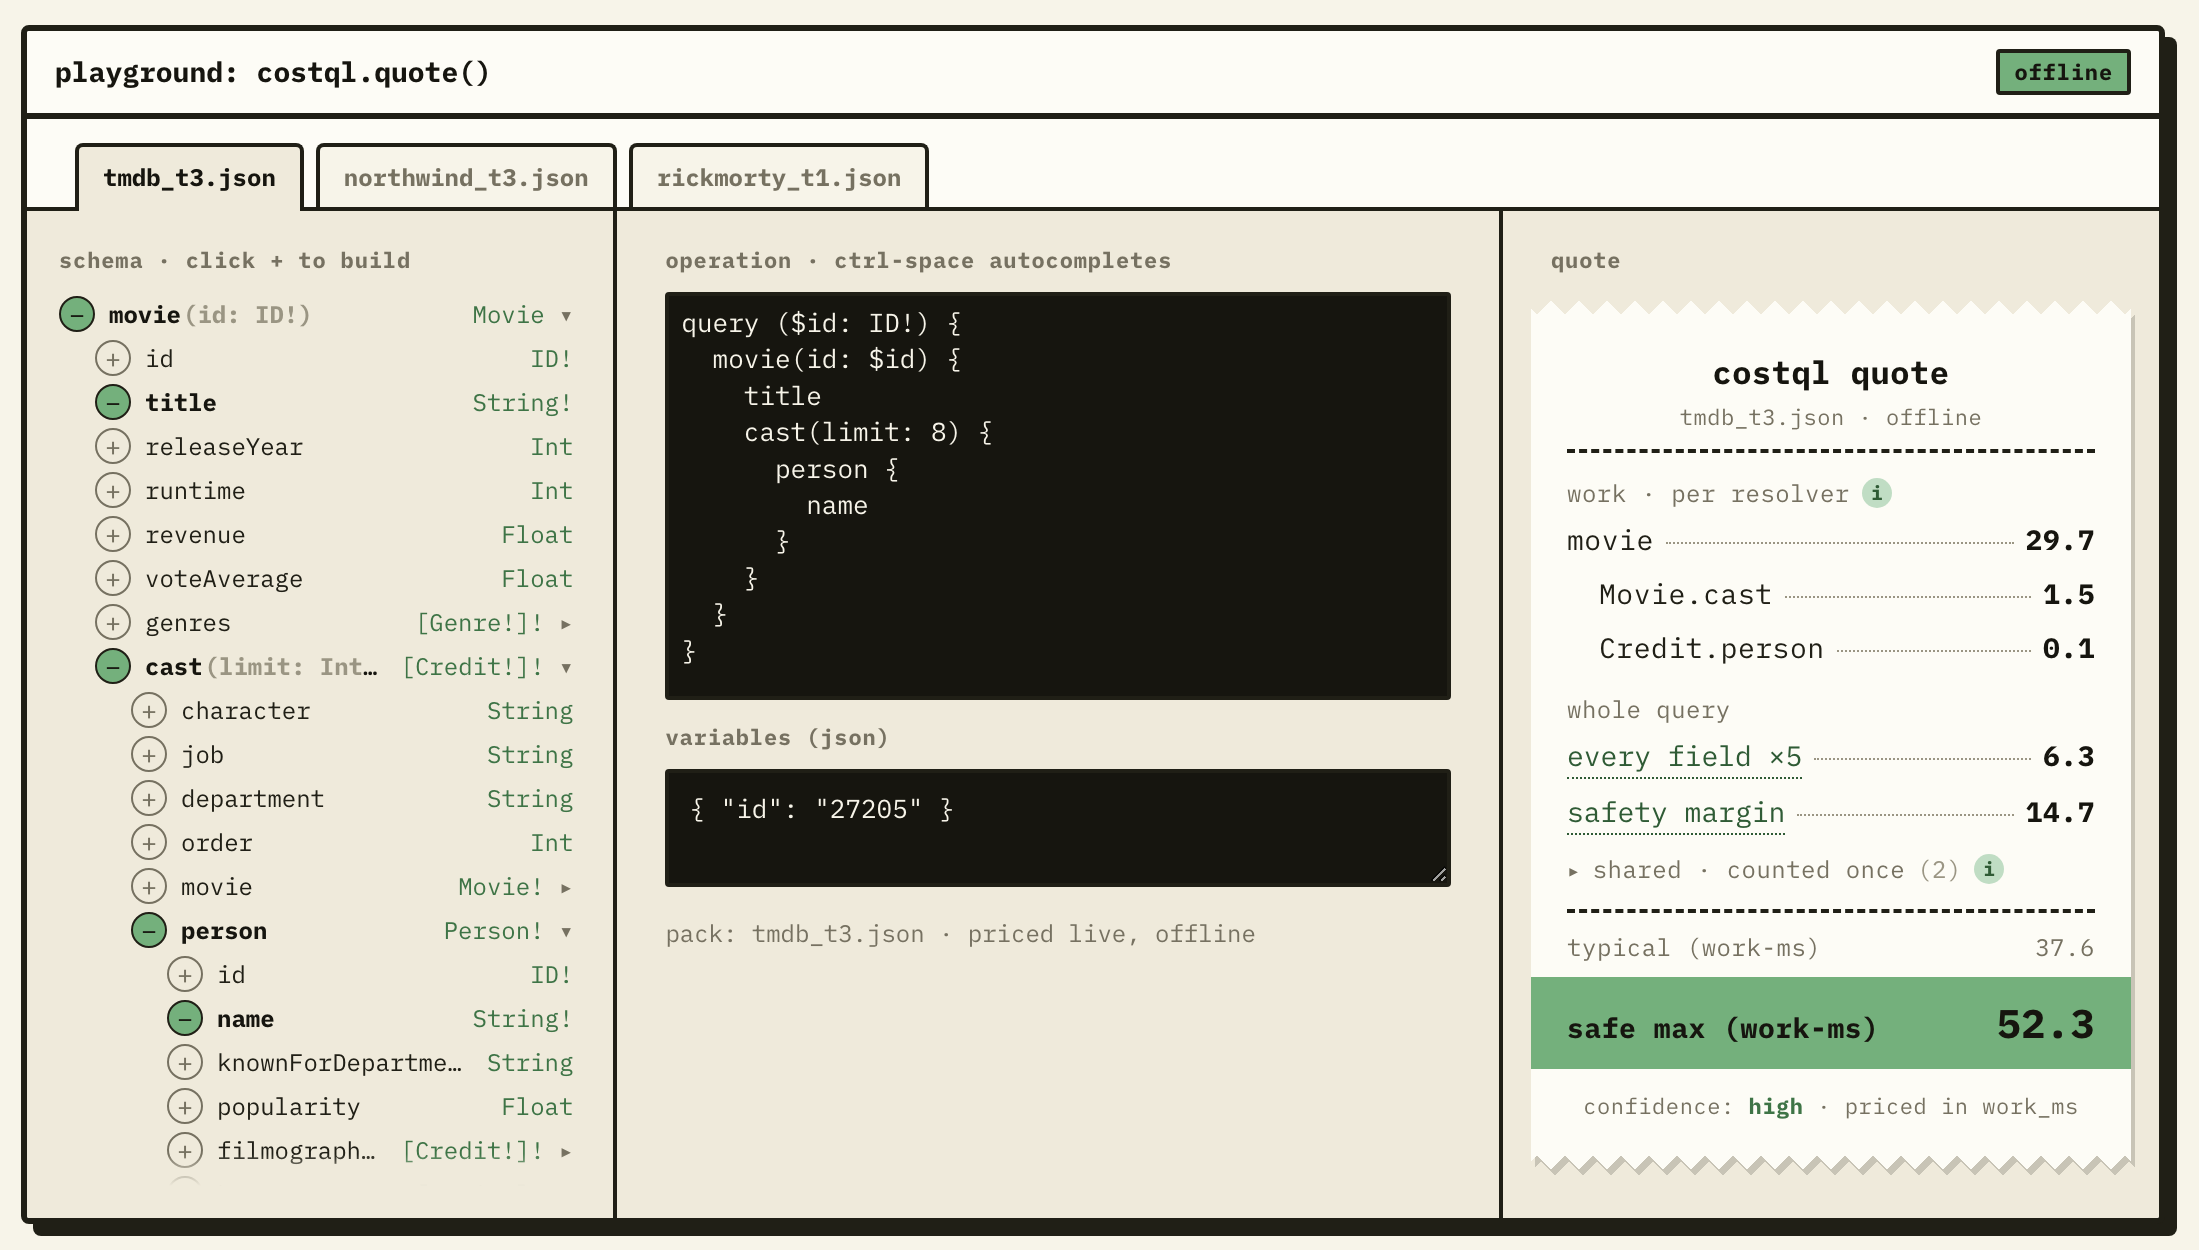Image resolution: width=2199 pixels, height=1250 pixels.
Task: Expand the shared counted once (2) section
Action: click(x=1764, y=870)
